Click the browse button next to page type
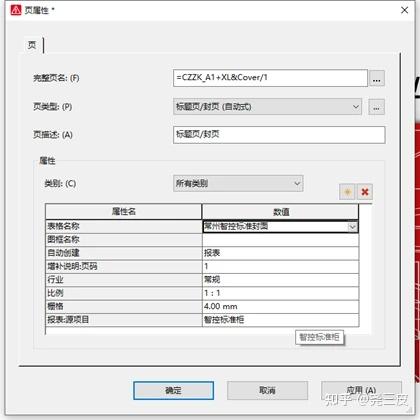Image resolution: width=420 pixels, height=420 pixels. (377, 107)
